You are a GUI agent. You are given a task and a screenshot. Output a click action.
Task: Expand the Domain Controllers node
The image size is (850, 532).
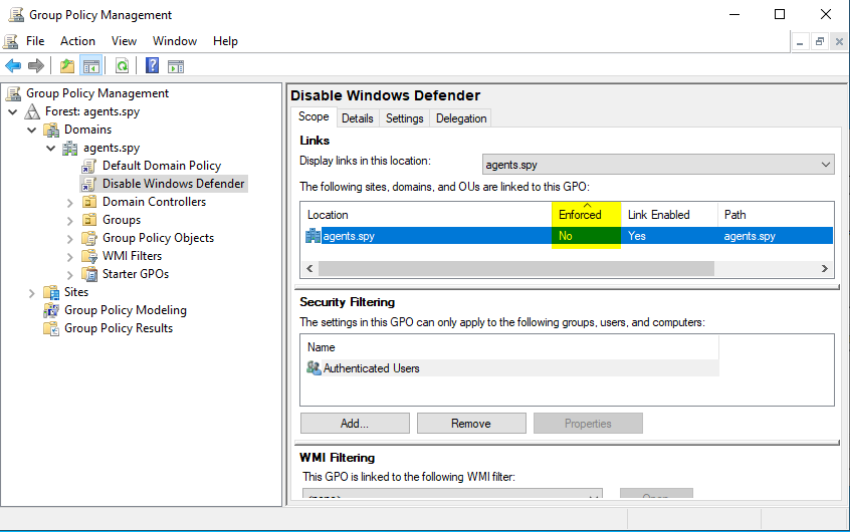70,202
